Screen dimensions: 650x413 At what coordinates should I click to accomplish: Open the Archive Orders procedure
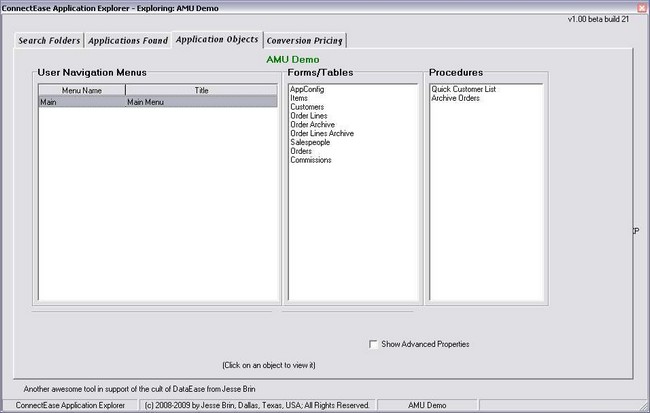[x=455, y=98]
